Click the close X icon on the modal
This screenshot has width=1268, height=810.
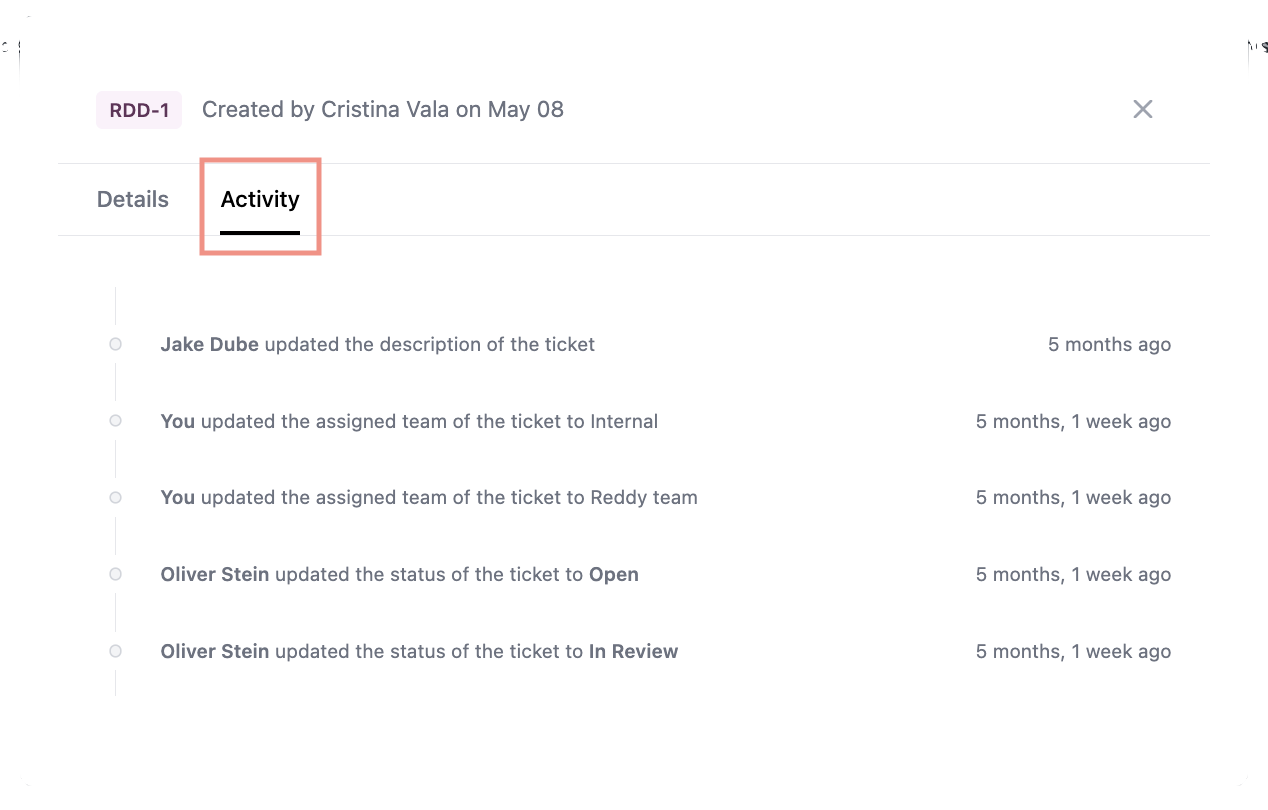point(1143,109)
